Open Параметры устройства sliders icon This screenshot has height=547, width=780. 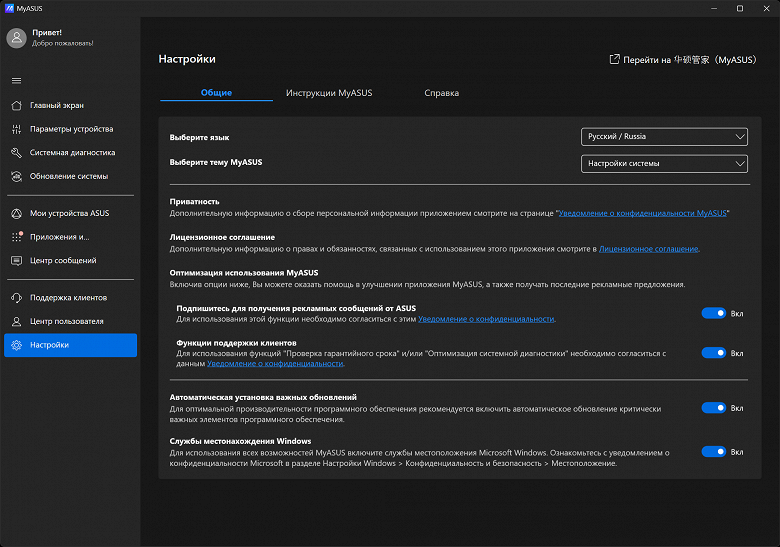tap(16, 129)
